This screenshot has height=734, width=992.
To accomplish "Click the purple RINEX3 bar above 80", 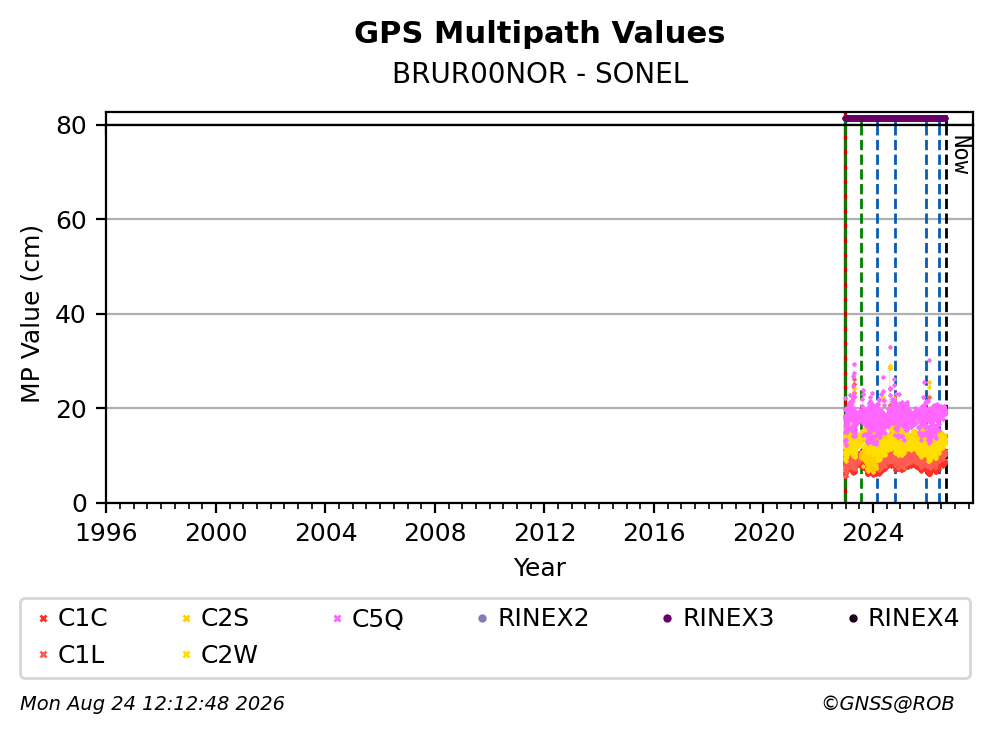I will pyautogui.click(x=895, y=118).
